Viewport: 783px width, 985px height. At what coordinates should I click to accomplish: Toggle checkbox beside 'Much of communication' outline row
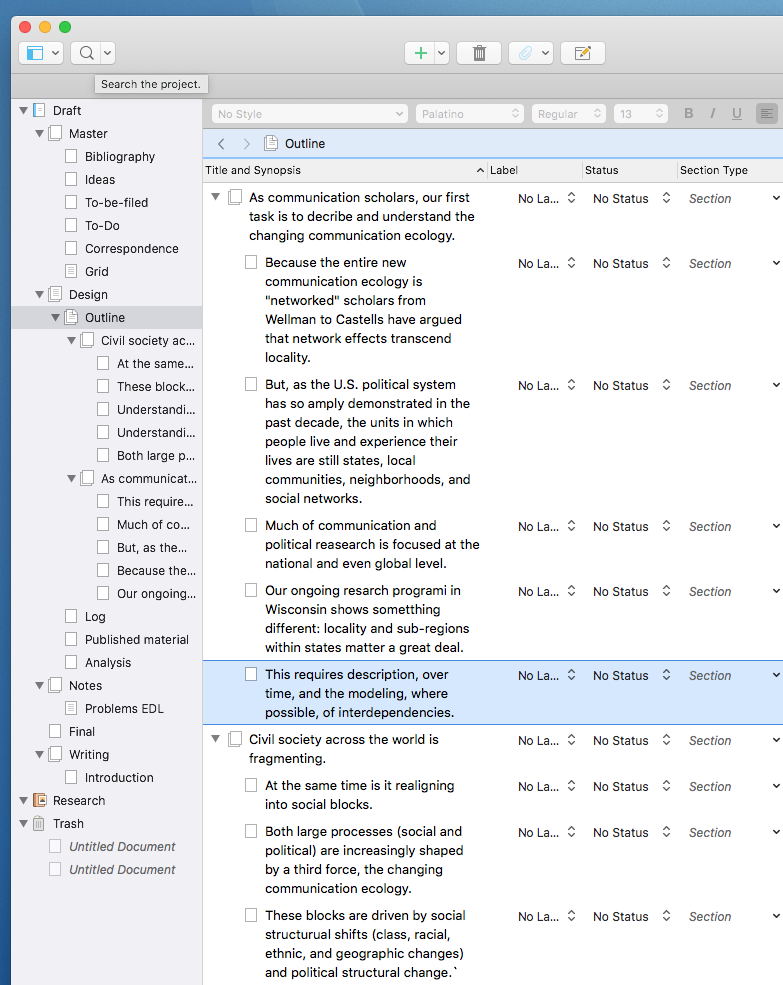[251, 525]
